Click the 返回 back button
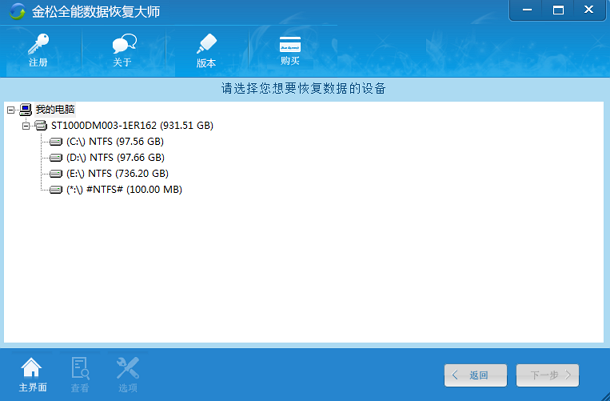Viewport: 610px width, 401px height. (476, 375)
